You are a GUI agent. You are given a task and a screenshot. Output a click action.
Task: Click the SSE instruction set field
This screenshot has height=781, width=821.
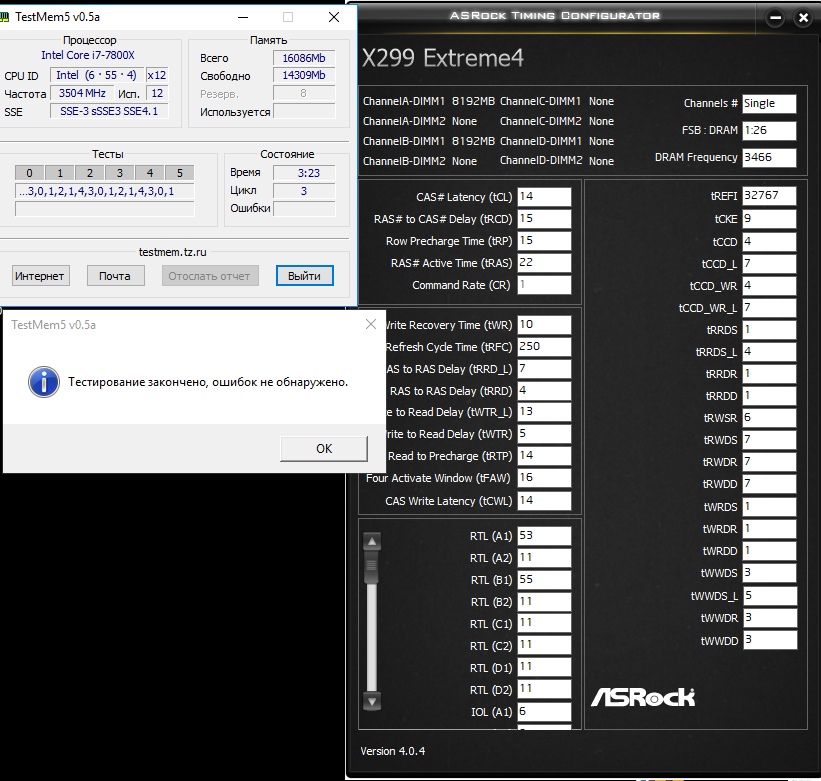[109, 111]
